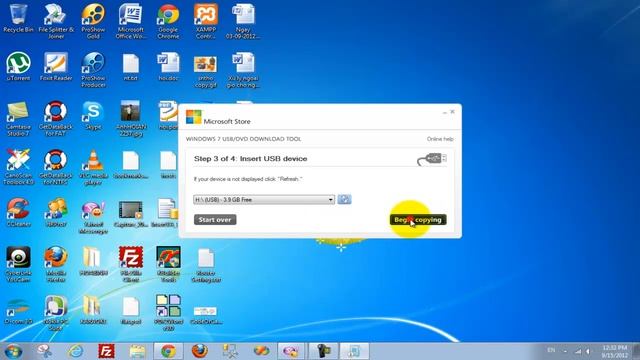The width and height of the screenshot is (640, 360).
Task: Select the Foxit Reader desktop shortcut
Action: click(56, 66)
